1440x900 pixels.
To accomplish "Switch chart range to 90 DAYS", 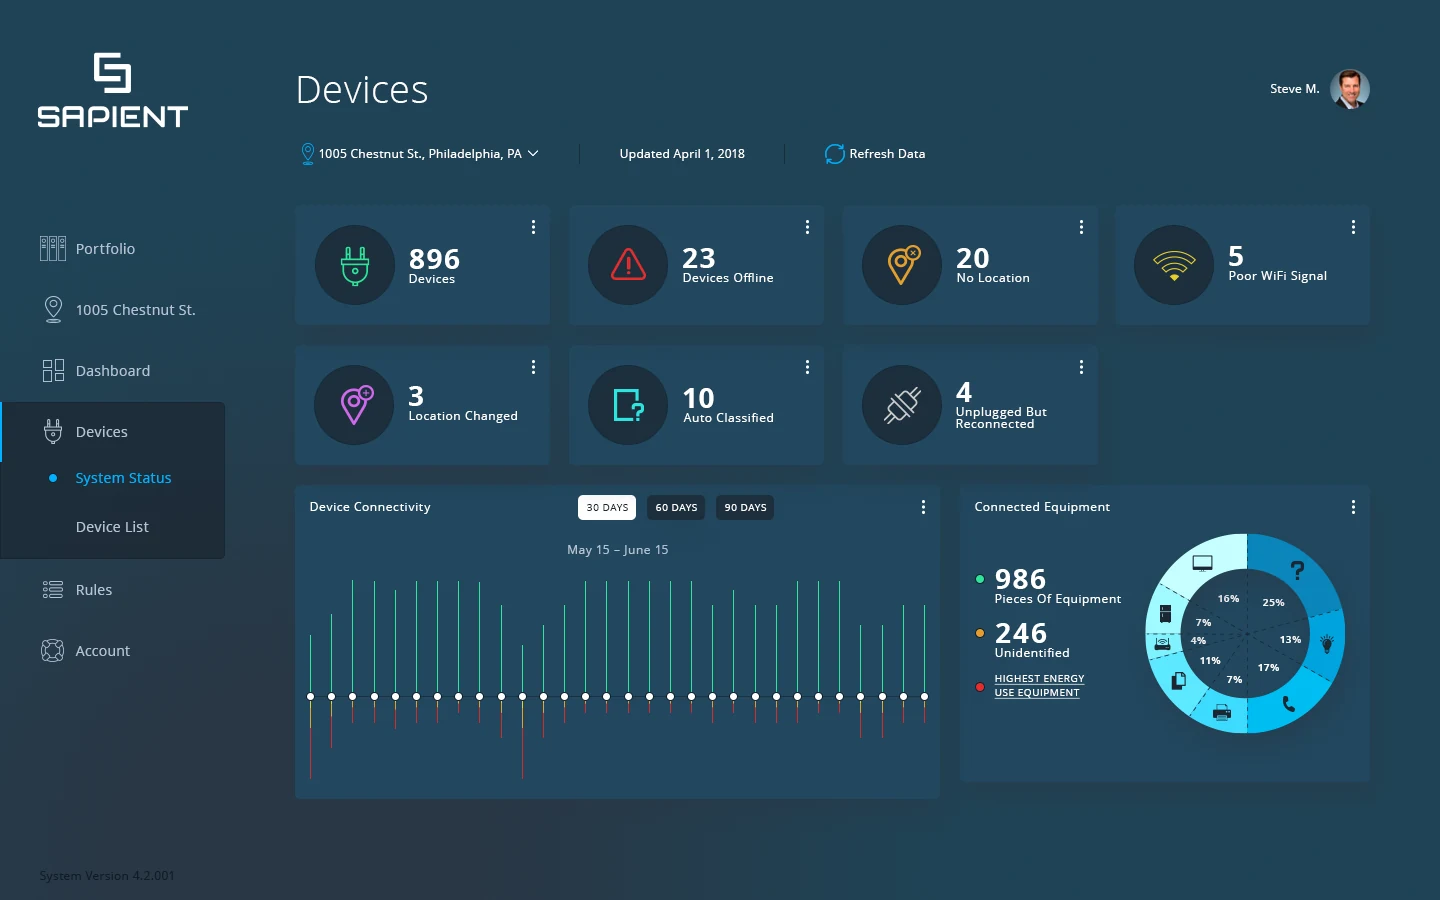I will point(745,508).
